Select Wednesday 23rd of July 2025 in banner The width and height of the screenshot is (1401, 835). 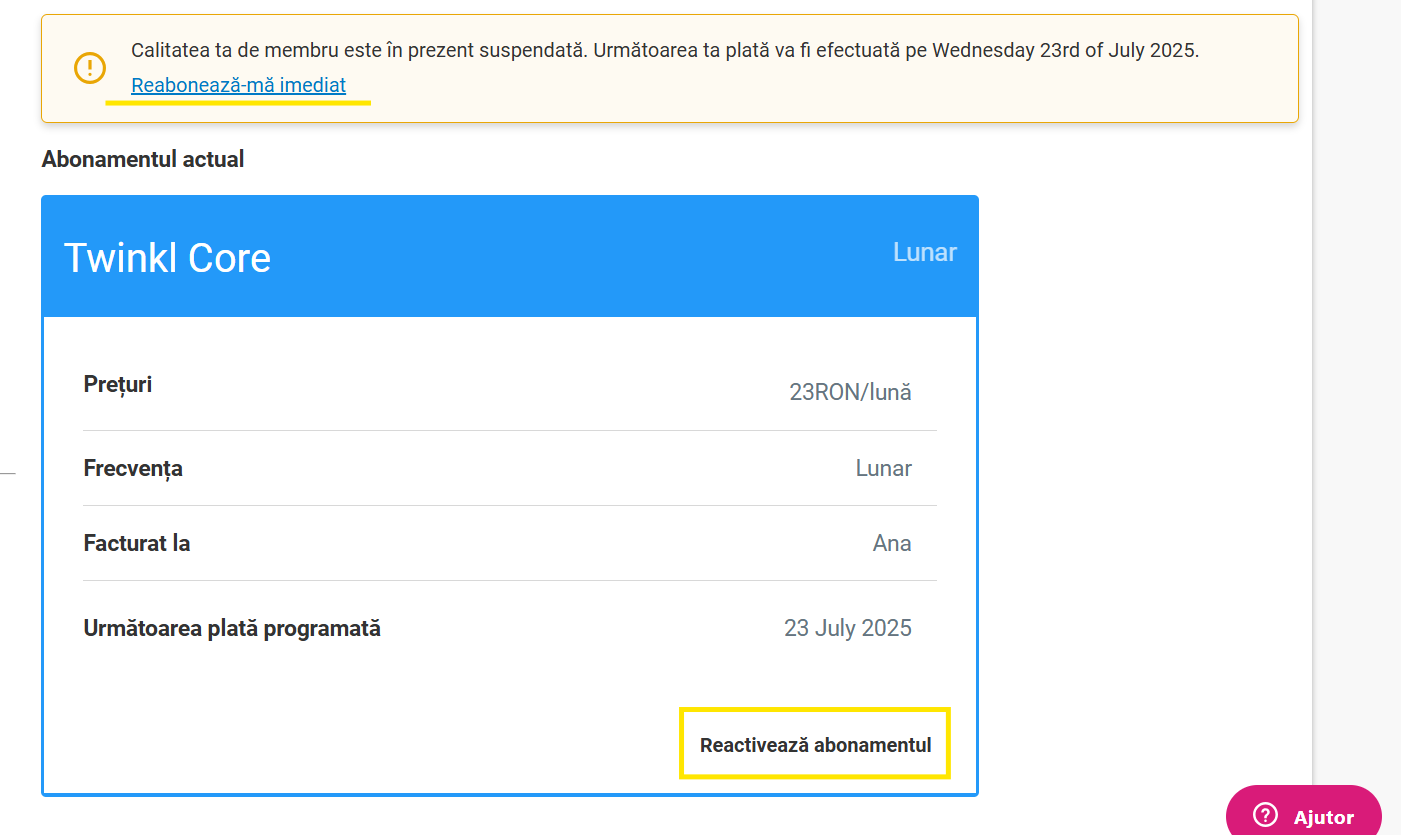click(x=1063, y=50)
